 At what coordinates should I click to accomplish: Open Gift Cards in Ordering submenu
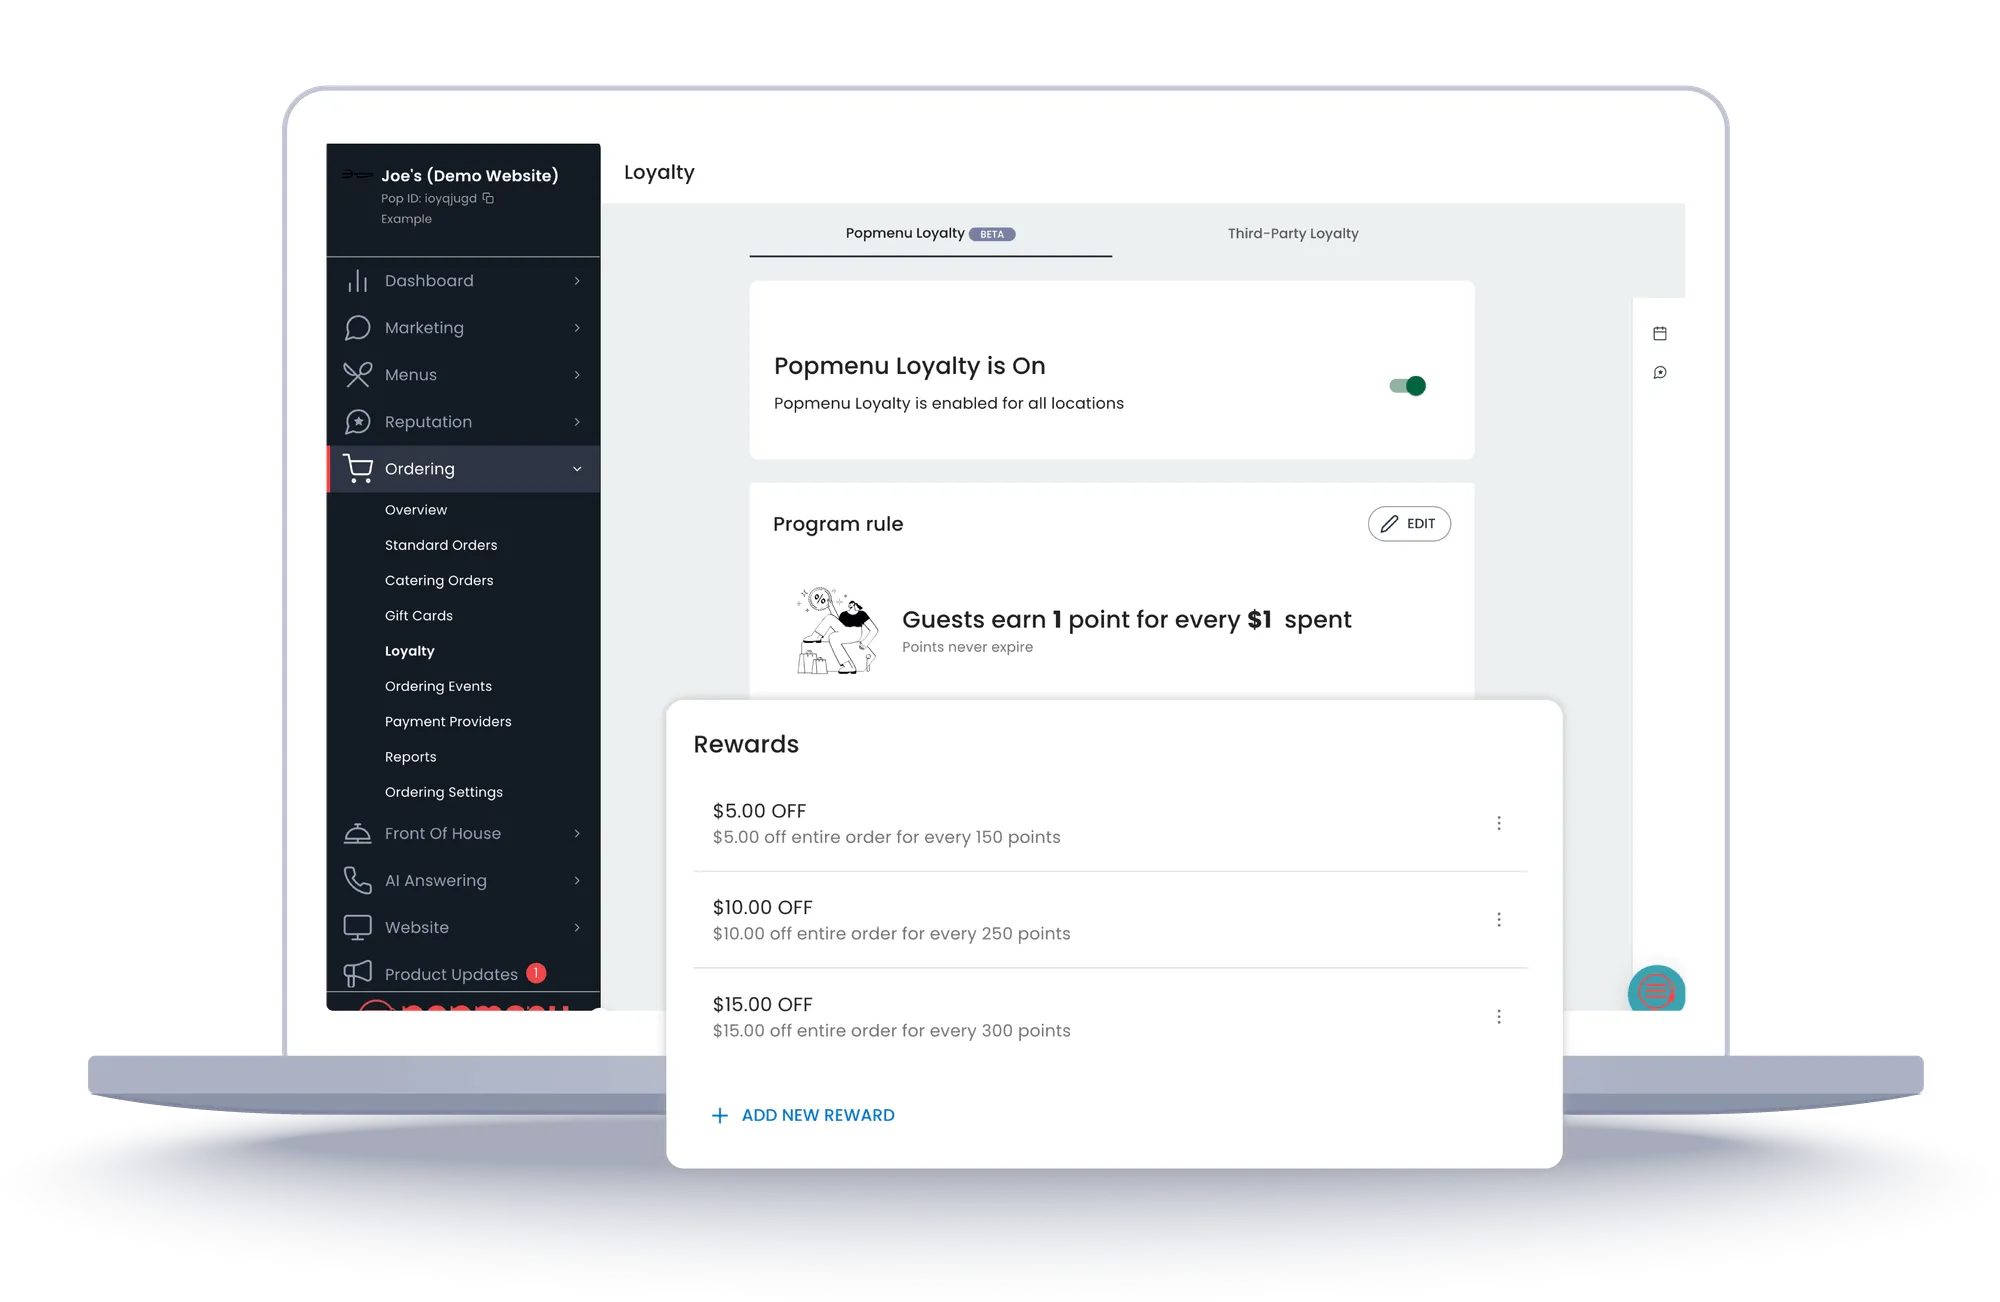click(418, 616)
